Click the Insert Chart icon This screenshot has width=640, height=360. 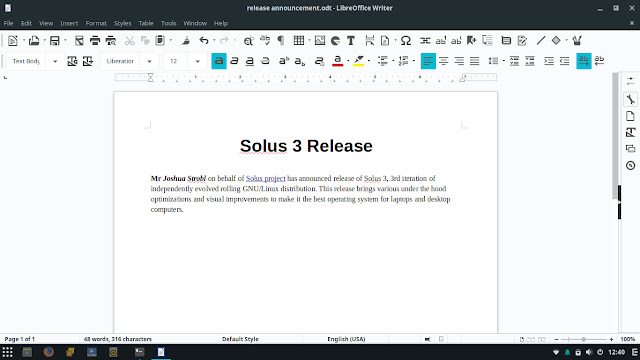335,40
